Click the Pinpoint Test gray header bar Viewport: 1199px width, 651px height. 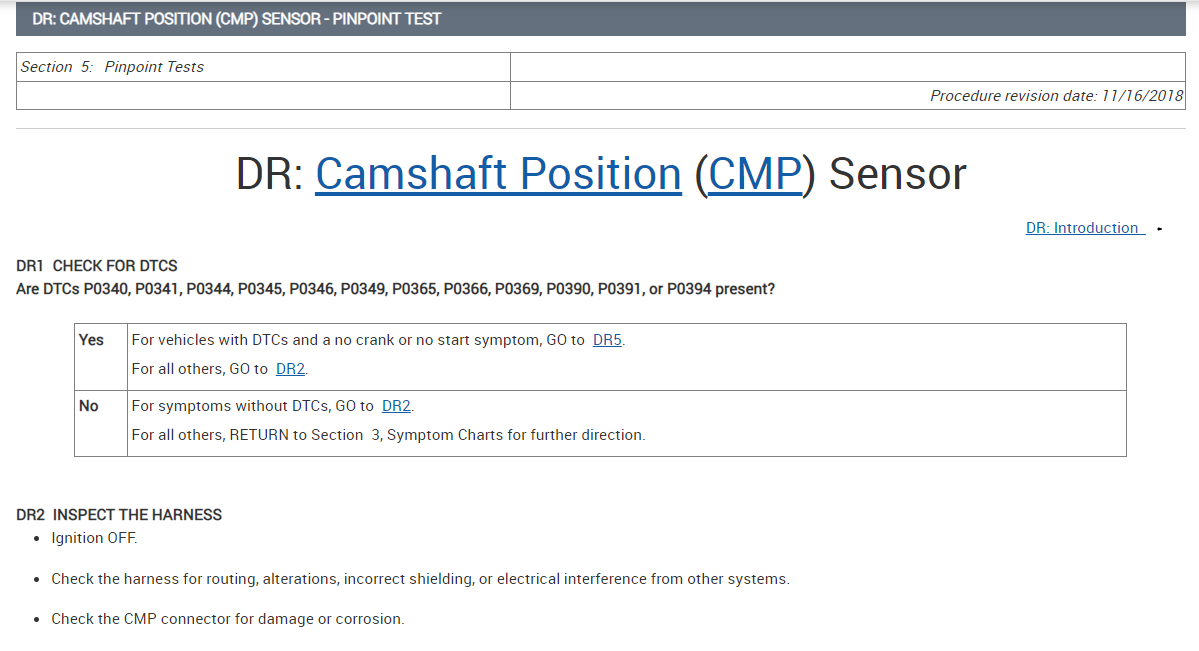(x=600, y=19)
